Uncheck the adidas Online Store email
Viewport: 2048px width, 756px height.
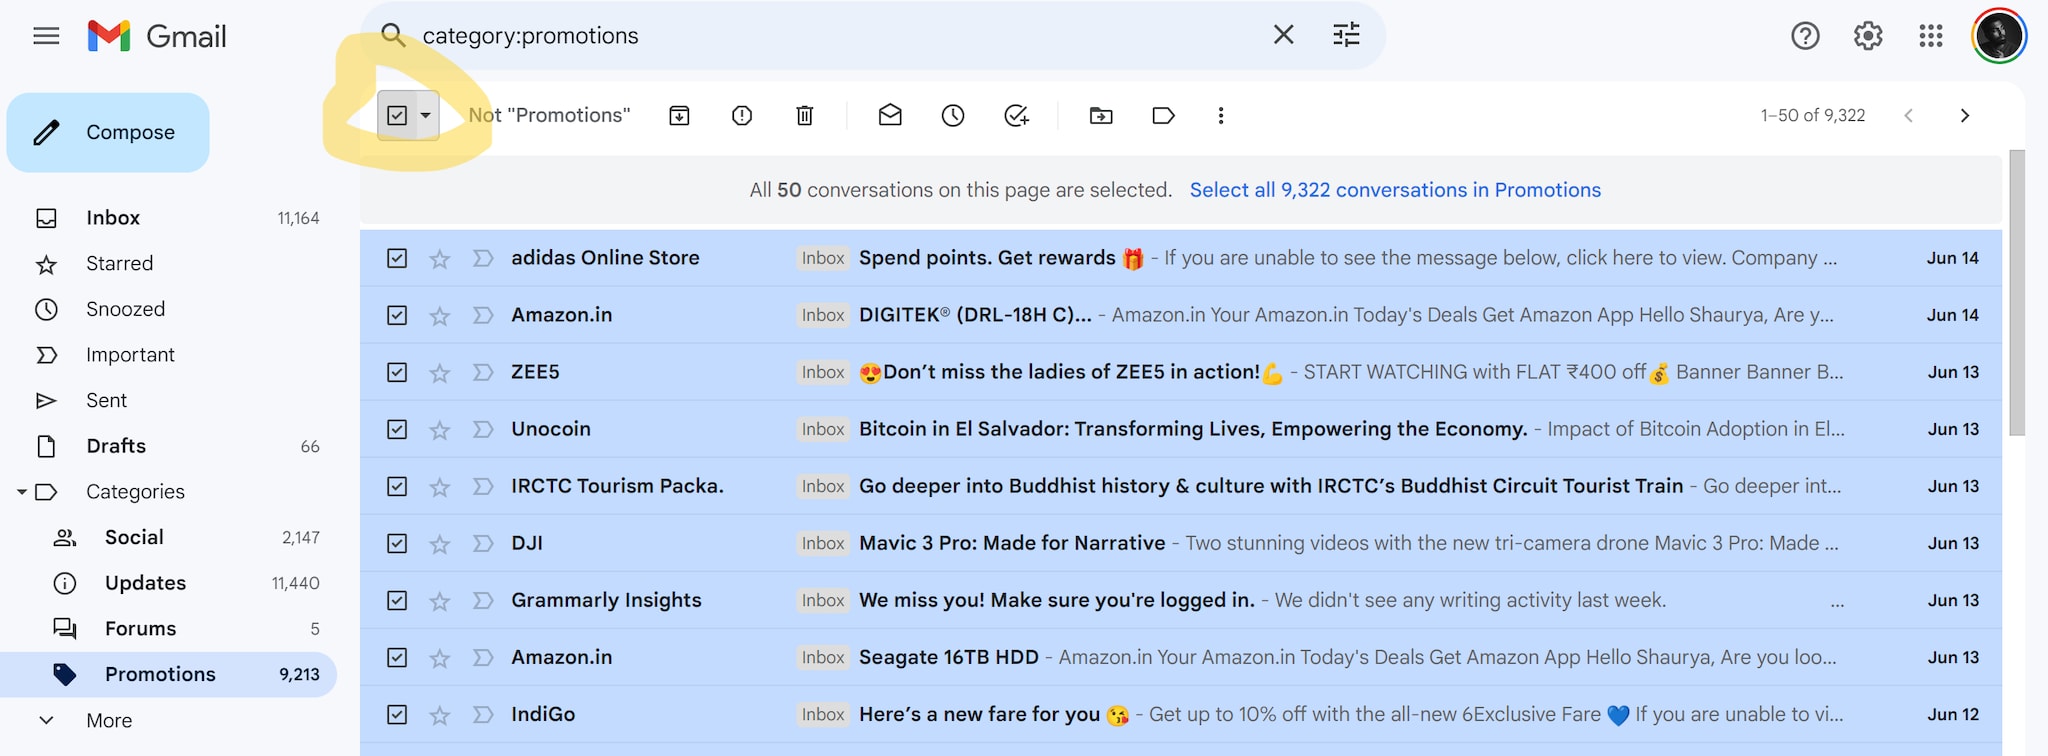pos(397,258)
